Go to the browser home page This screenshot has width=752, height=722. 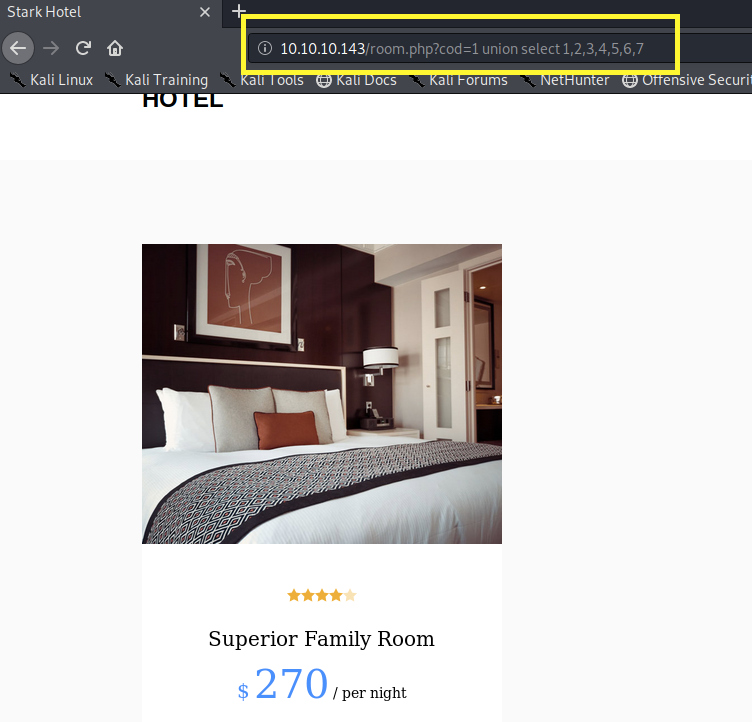click(x=115, y=48)
